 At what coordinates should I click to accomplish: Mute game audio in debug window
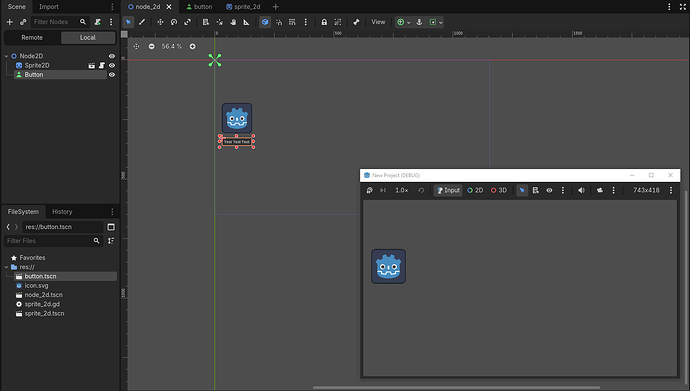[x=581, y=190]
